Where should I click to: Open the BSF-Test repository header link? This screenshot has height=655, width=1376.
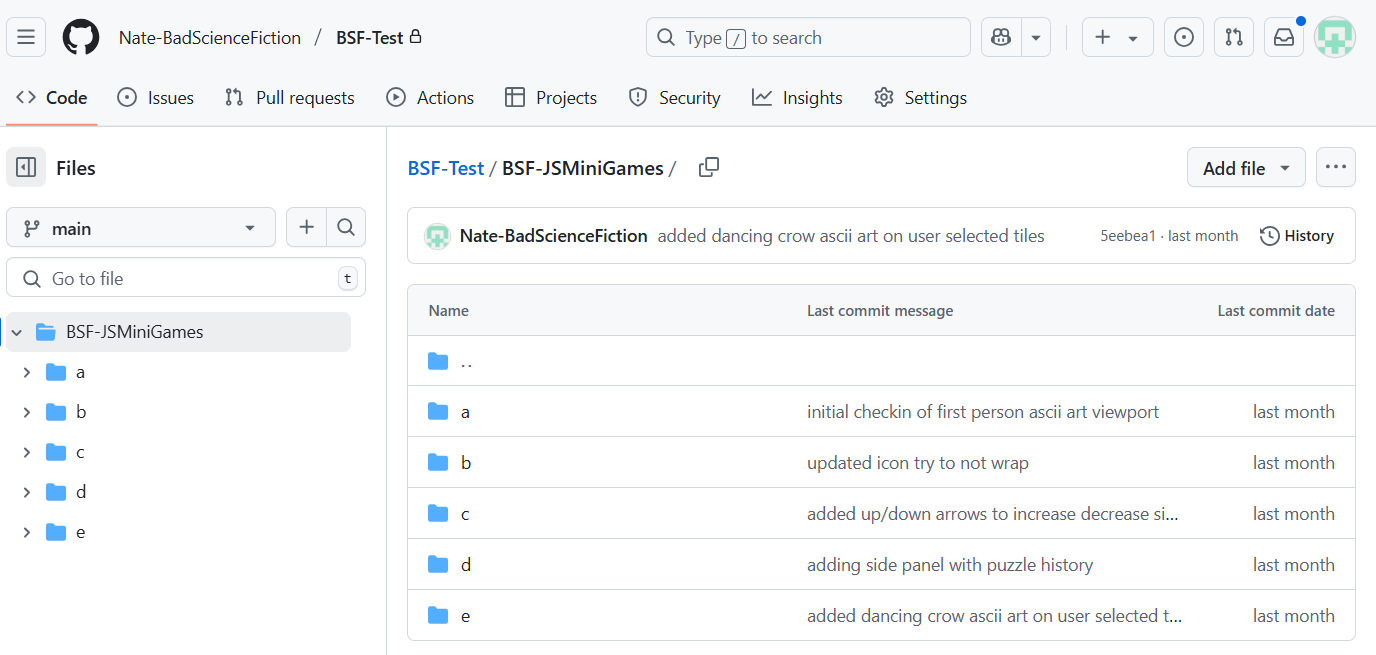coord(369,38)
